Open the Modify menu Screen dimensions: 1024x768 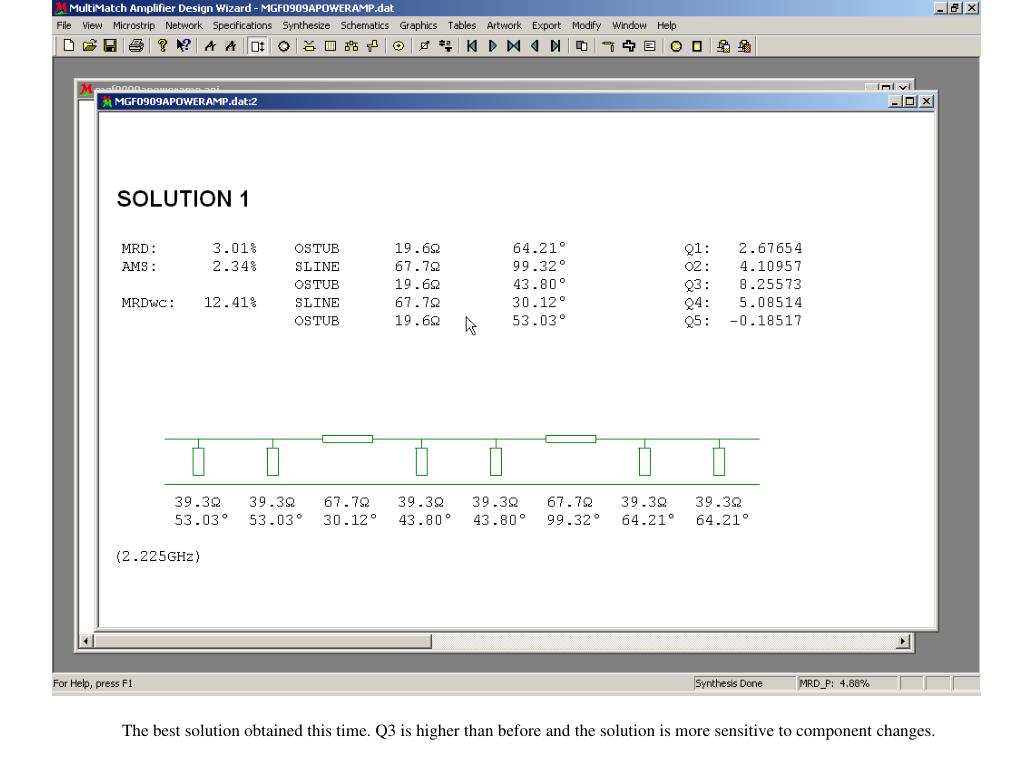(x=586, y=25)
